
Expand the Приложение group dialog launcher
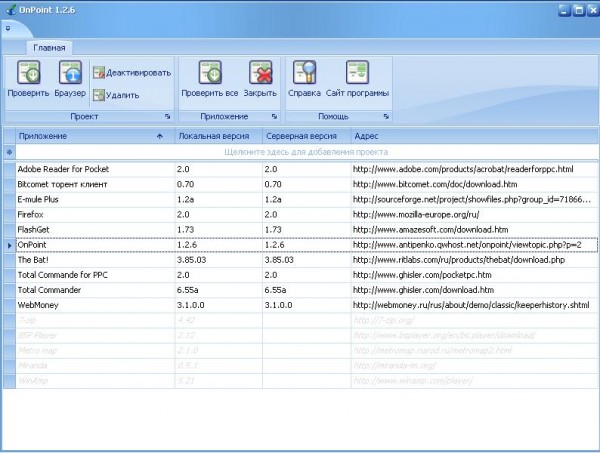point(277,117)
